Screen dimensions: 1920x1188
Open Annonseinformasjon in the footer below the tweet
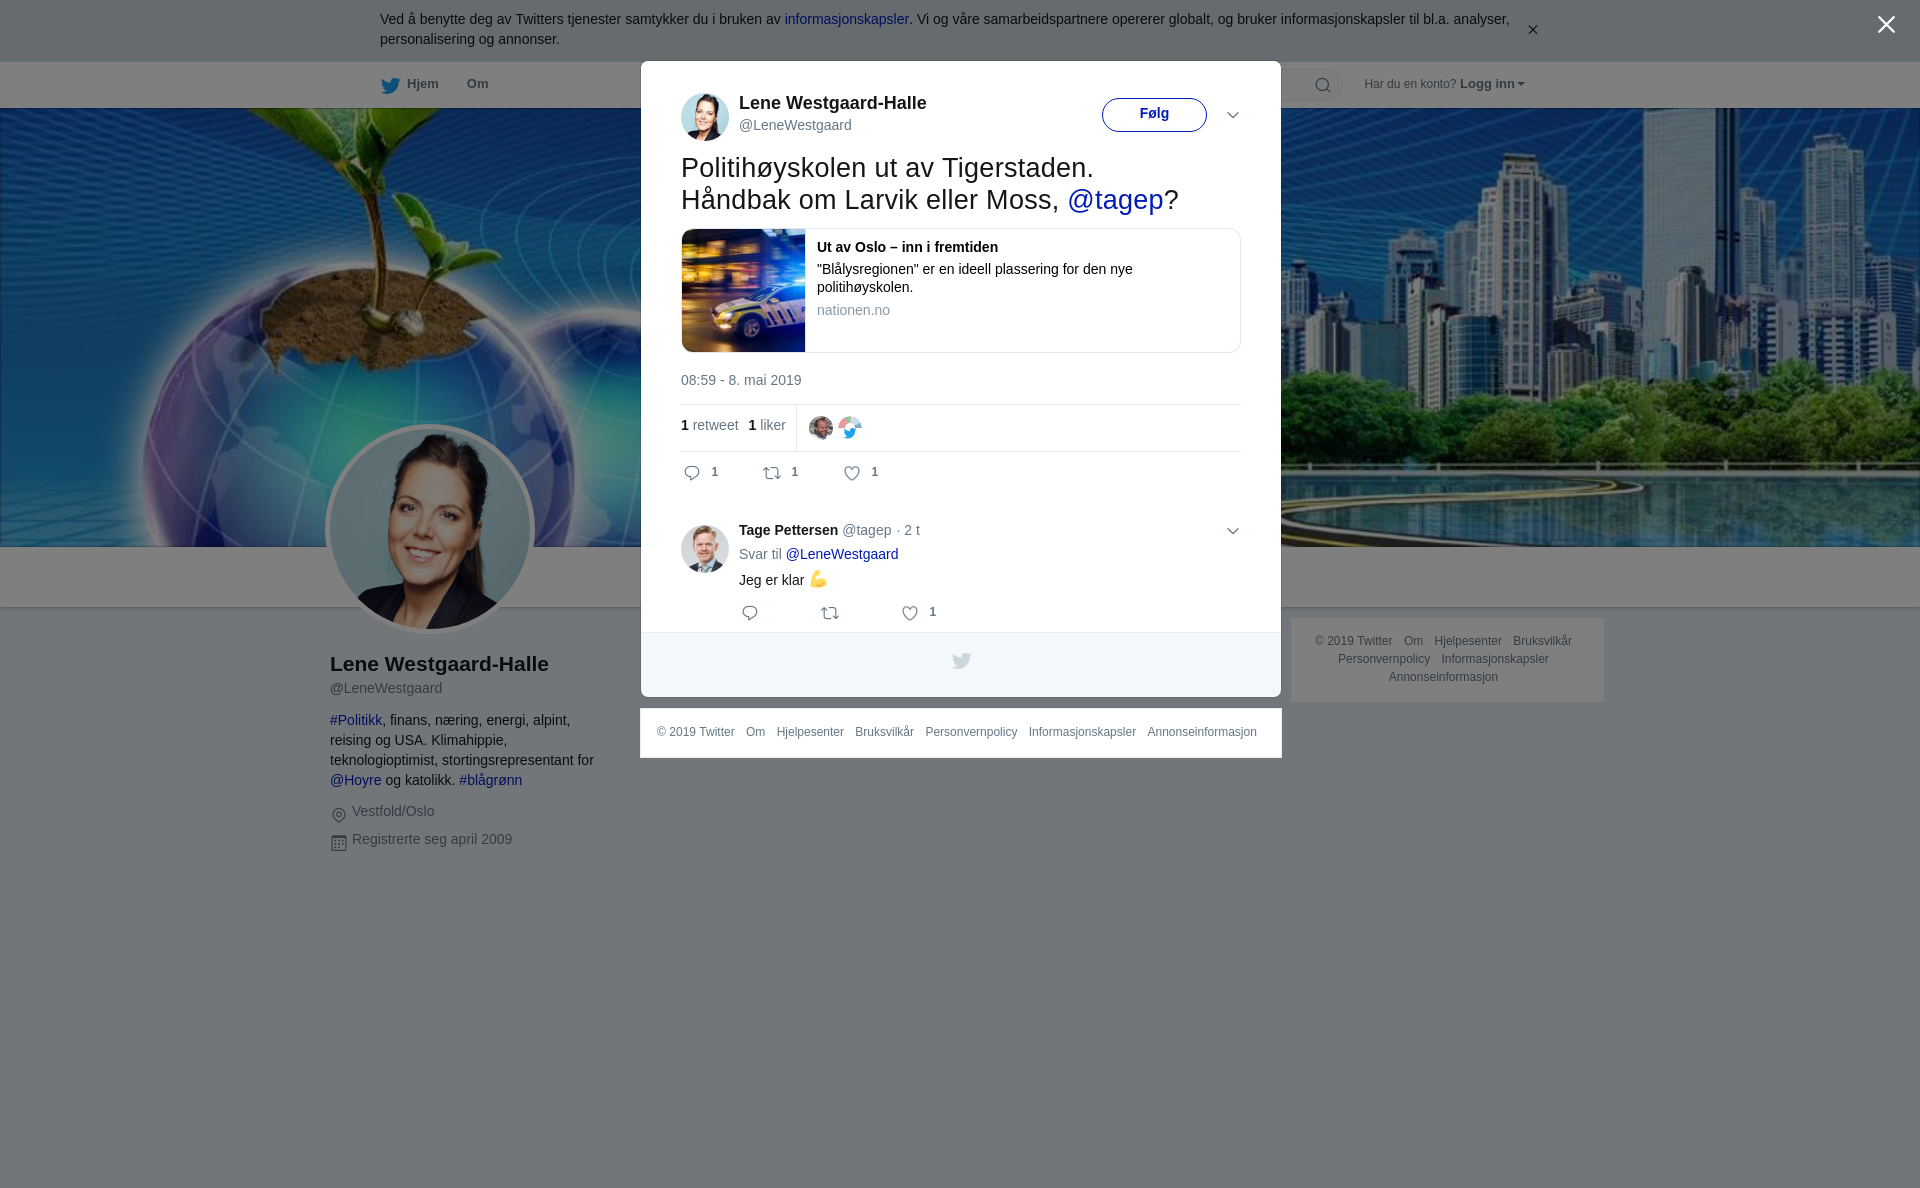point(1202,732)
